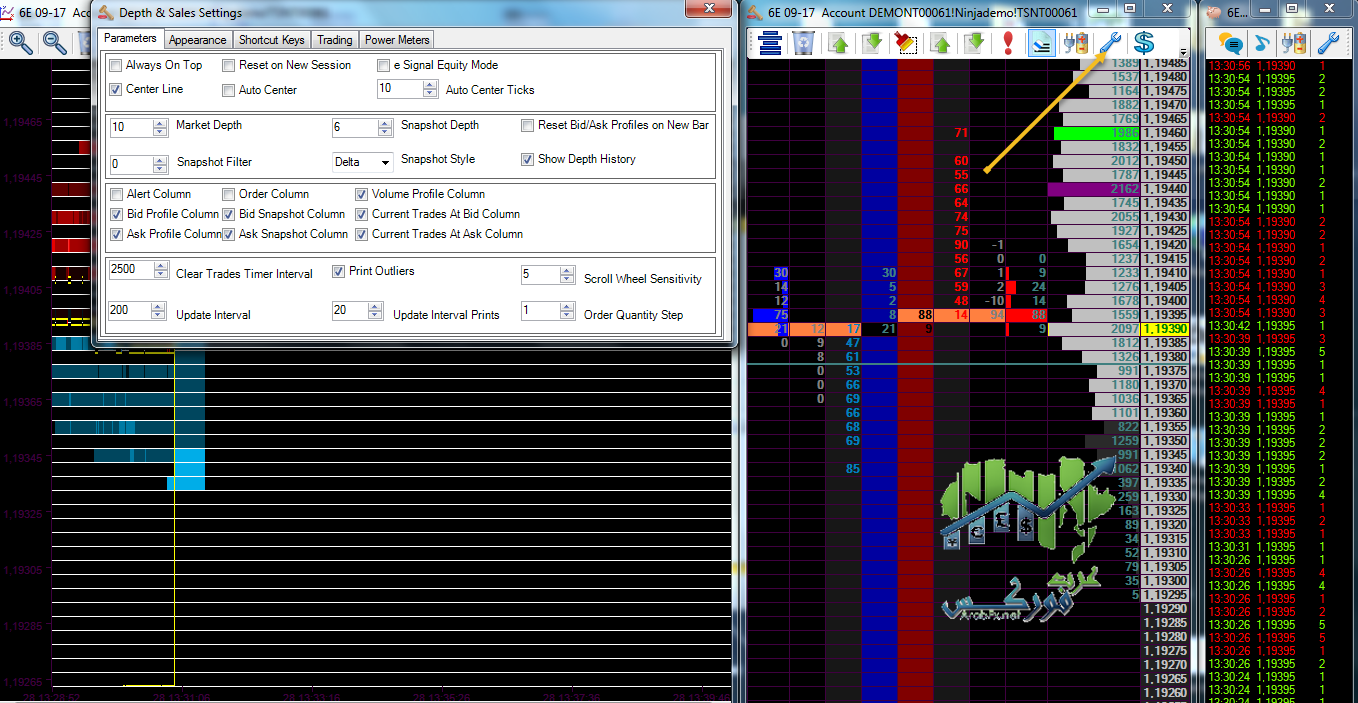
Task: Uncheck Bid Profile Column
Action: (116, 214)
